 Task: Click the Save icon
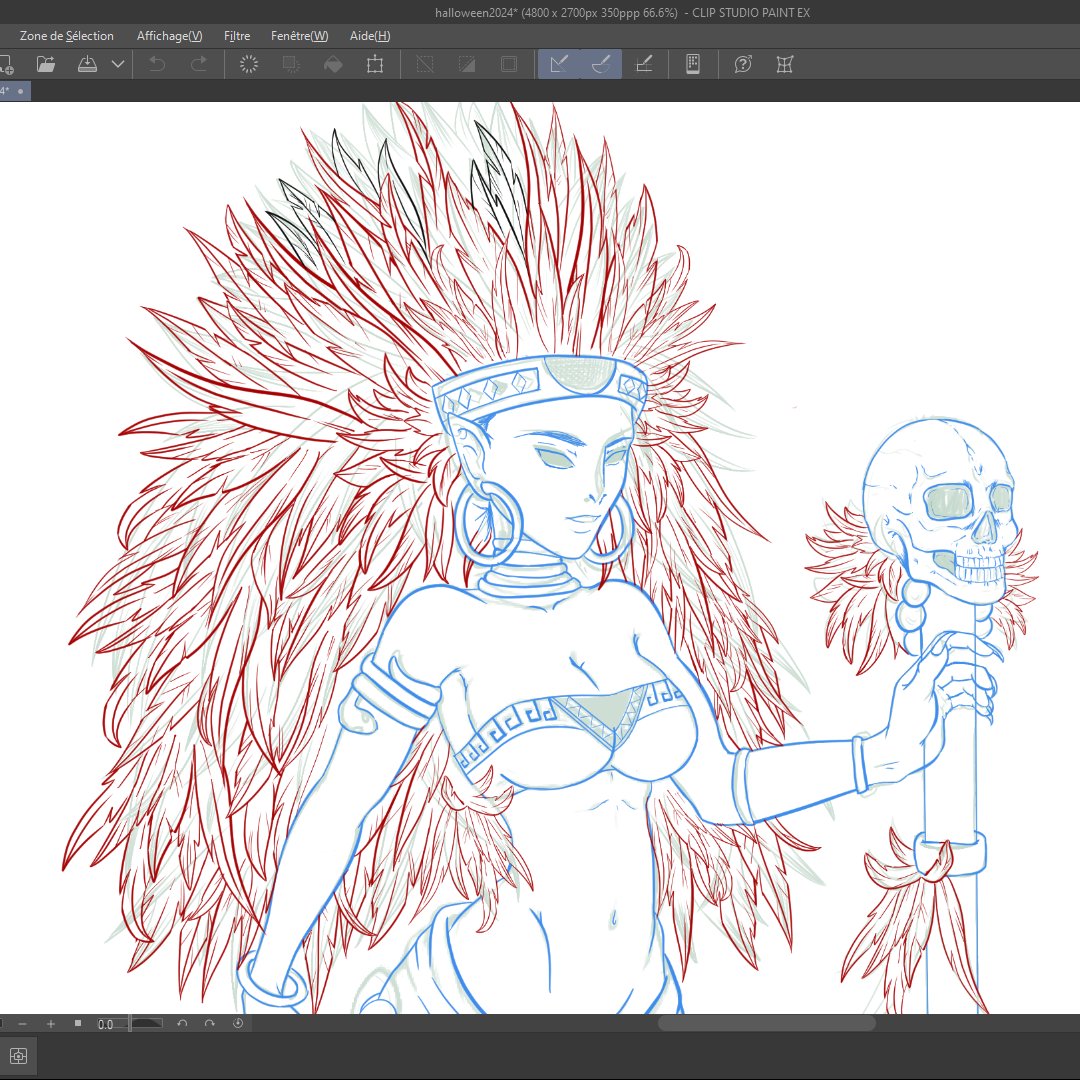click(x=87, y=64)
